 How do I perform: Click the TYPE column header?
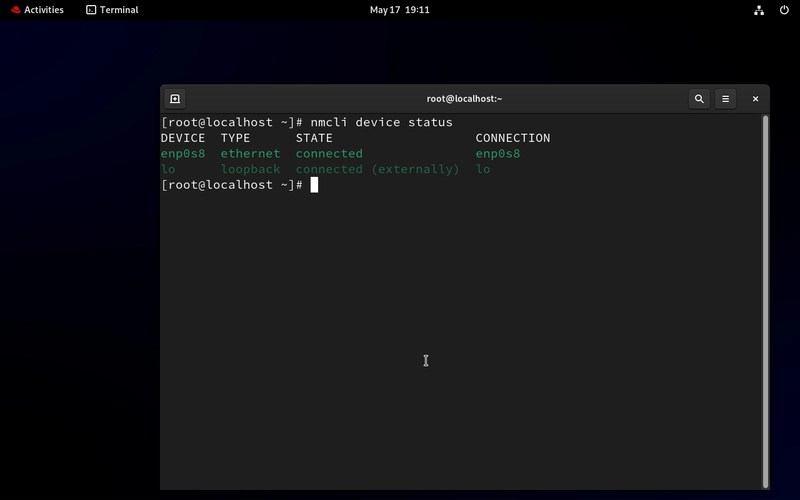[235, 138]
